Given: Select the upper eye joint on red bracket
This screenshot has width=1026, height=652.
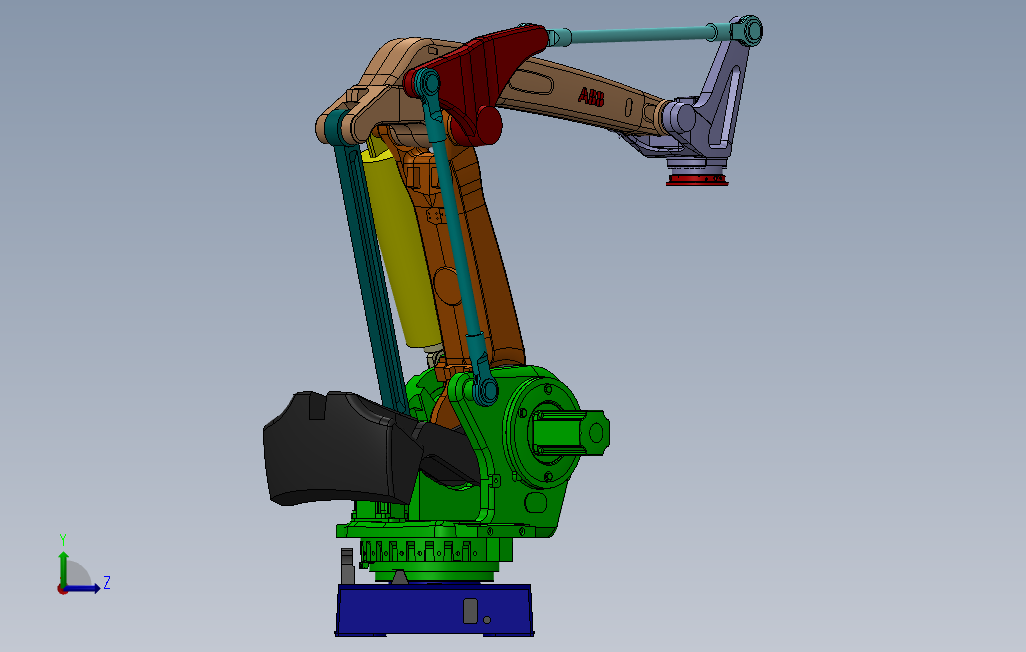Looking at the screenshot, I should click(x=428, y=82).
